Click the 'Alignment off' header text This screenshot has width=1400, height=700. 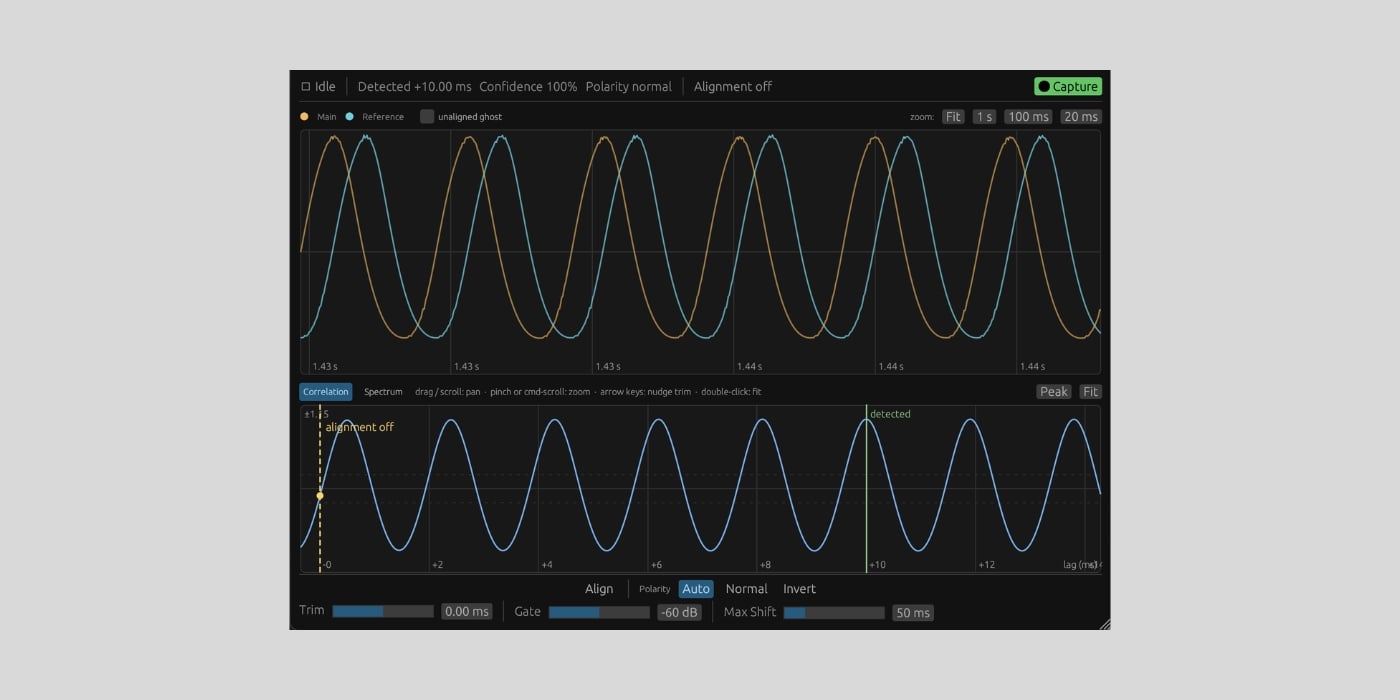[x=733, y=87]
